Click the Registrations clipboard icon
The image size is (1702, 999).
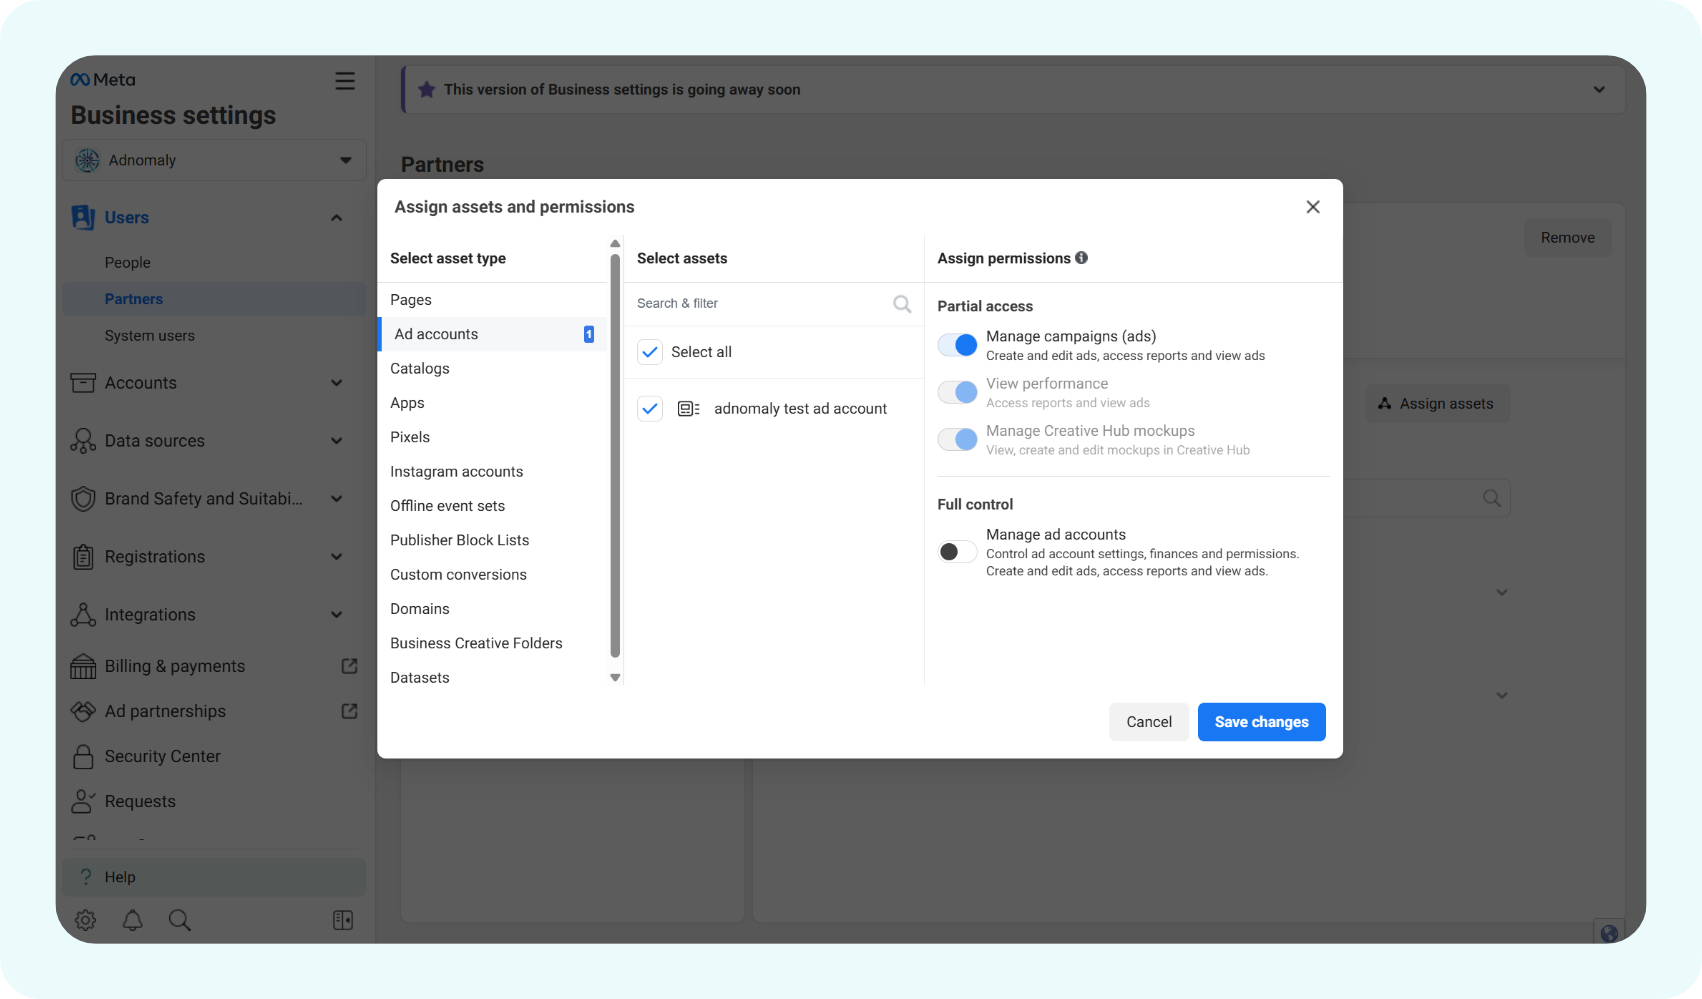pyautogui.click(x=84, y=557)
